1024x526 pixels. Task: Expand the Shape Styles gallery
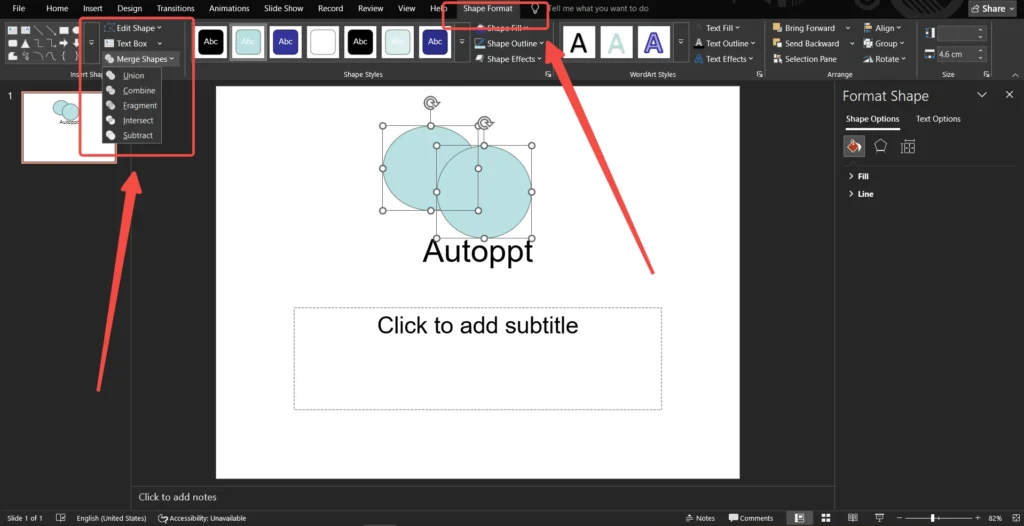point(462,42)
